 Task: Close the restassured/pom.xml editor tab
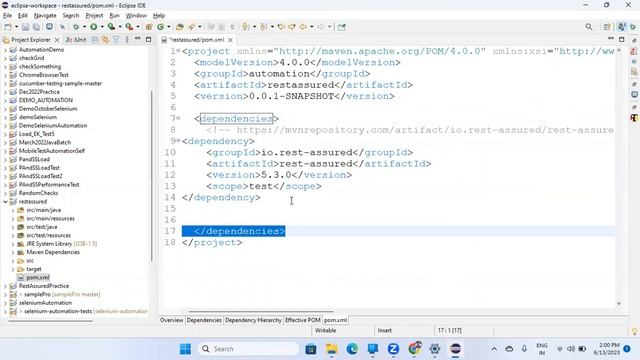tap(230, 40)
